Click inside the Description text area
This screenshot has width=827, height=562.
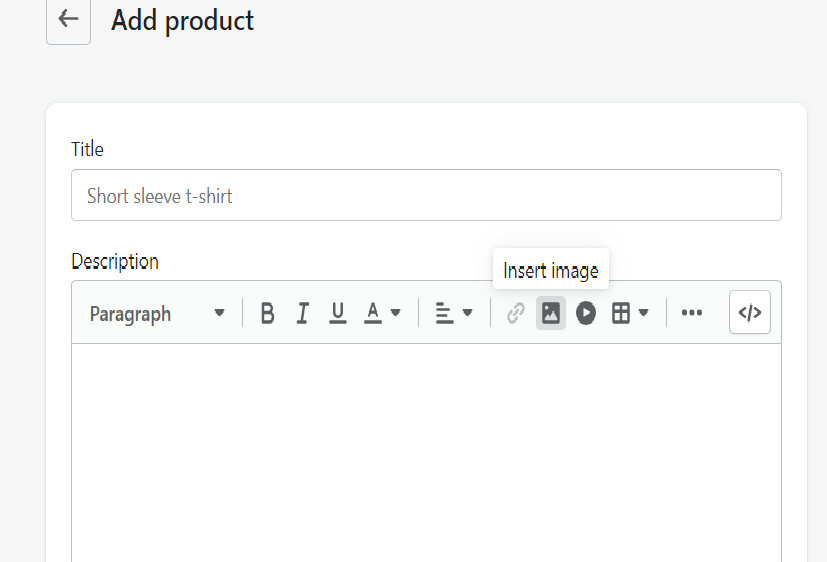[426, 450]
